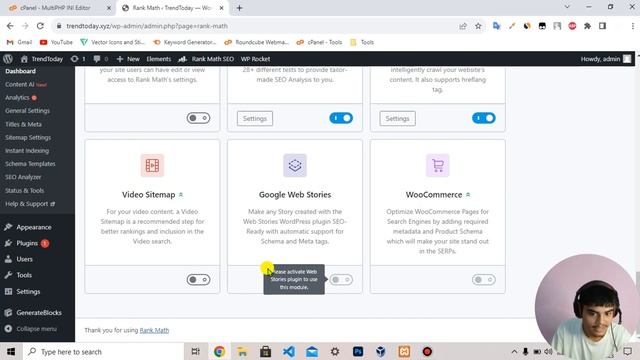Screen dimensions: 640x360
Task: Click taskbar search box
Action: (102, 351)
